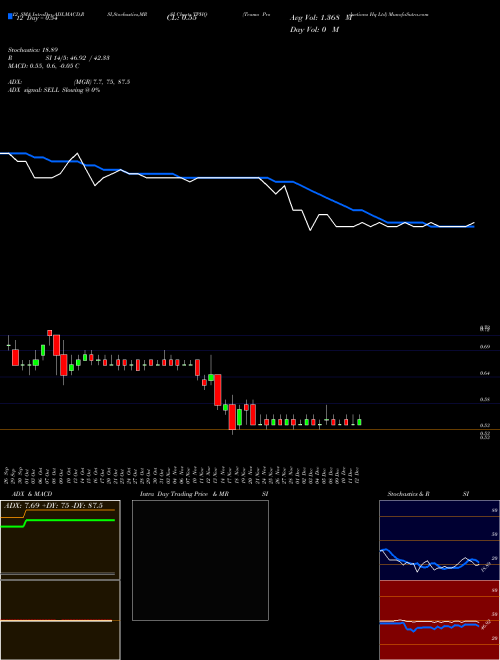Viewport: 500px width, 660px height.
Task: Click the last green candlestick on the right
Action: click(x=359, y=422)
